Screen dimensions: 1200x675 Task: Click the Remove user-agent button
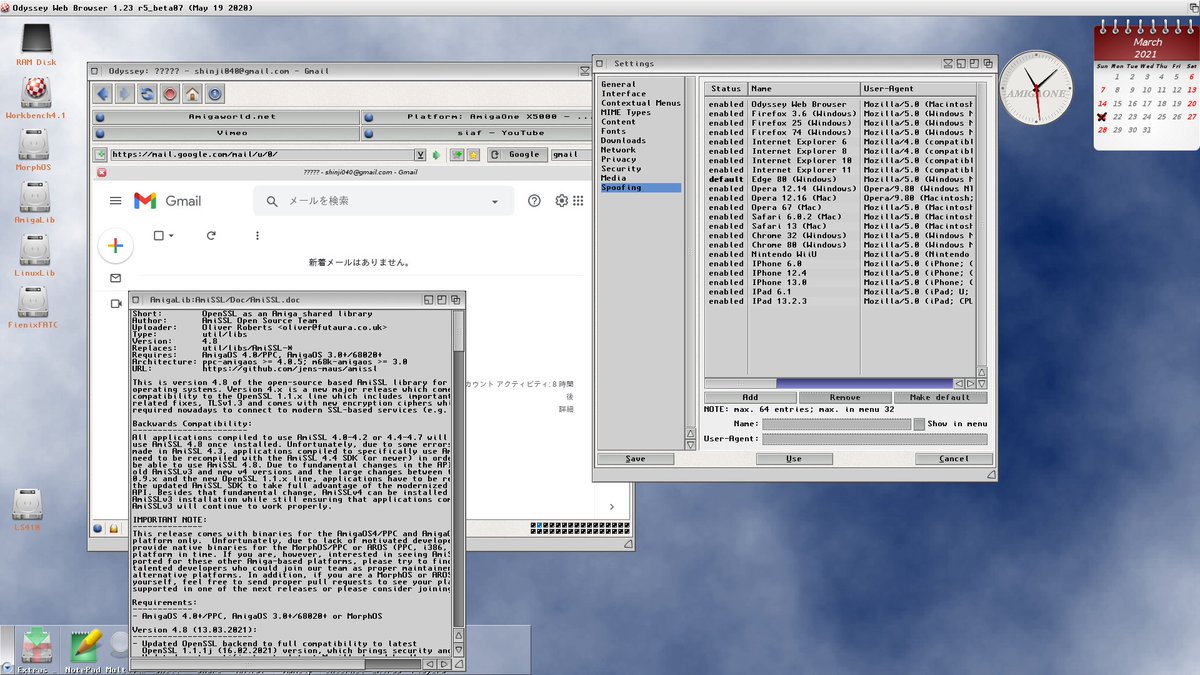[x=845, y=397]
